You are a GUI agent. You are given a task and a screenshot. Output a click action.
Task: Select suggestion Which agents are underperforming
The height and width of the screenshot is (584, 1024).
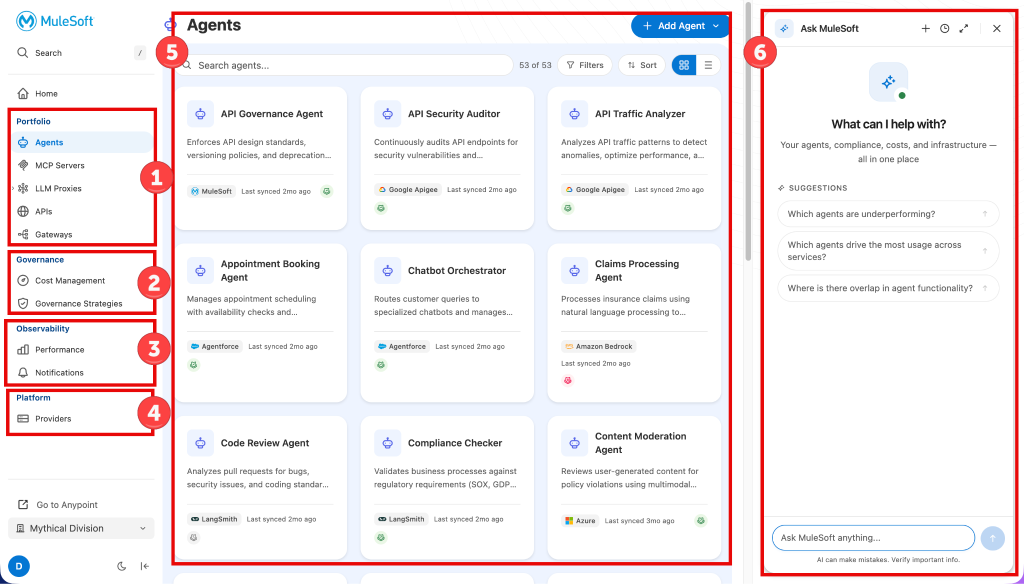point(888,214)
